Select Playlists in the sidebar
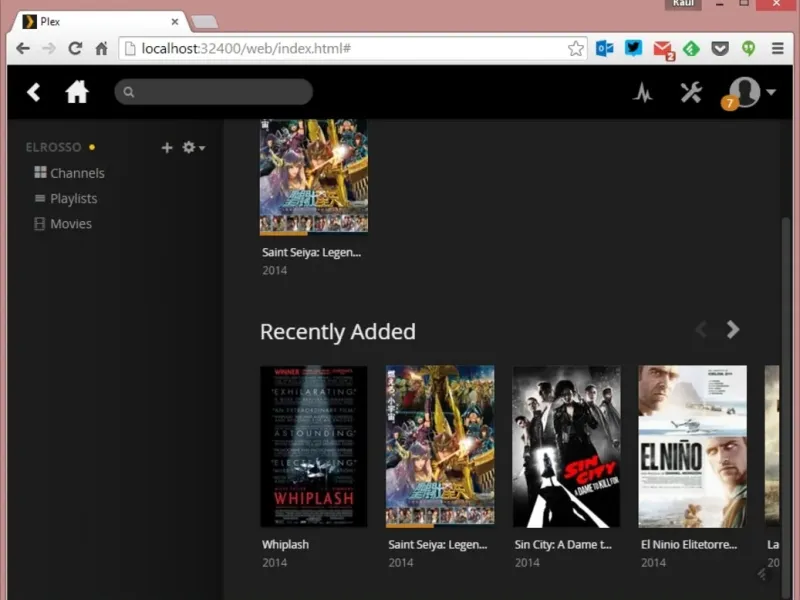This screenshot has width=800, height=600. coord(73,198)
